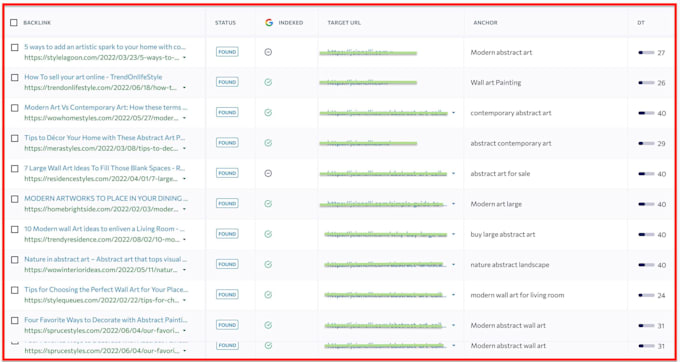Tick the trendyresidence.com row checkbox

(x=15, y=229)
